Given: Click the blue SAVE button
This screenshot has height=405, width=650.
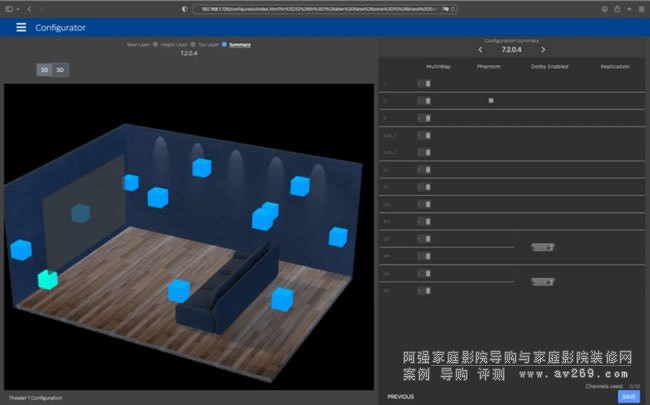Looking at the screenshot, I should (628, 396).
